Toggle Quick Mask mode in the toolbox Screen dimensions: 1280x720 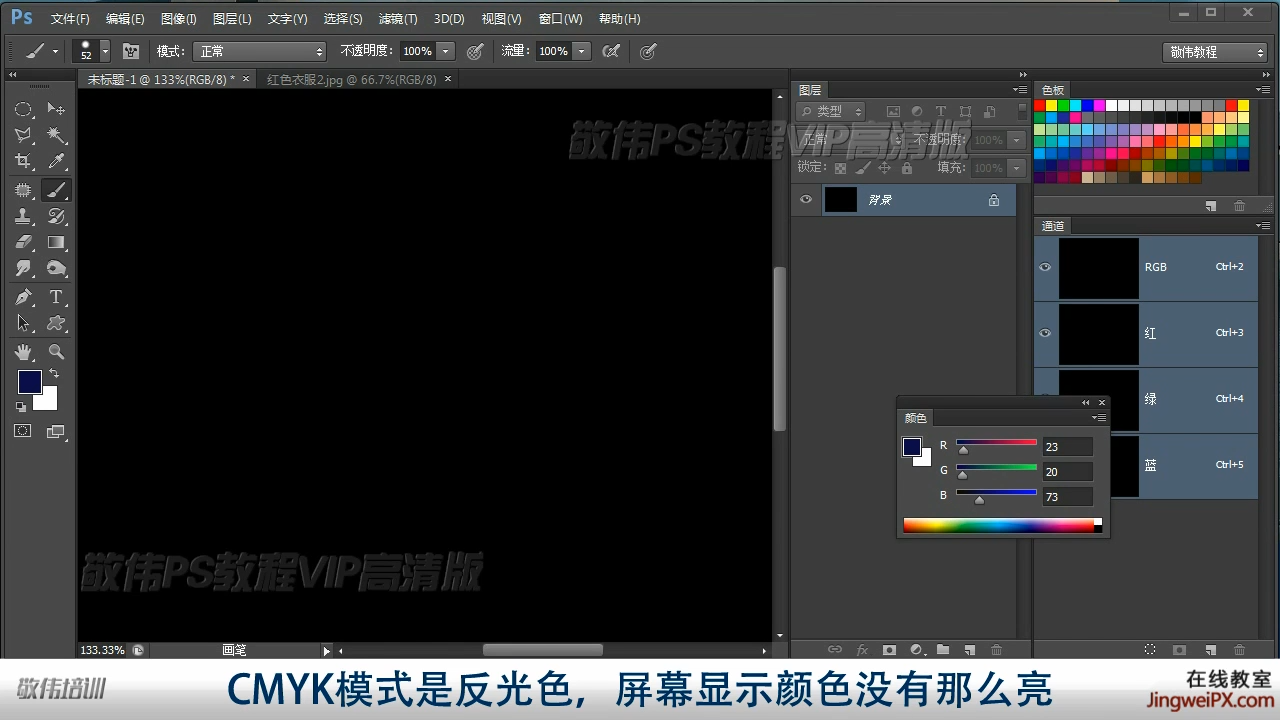pos(23,431)
